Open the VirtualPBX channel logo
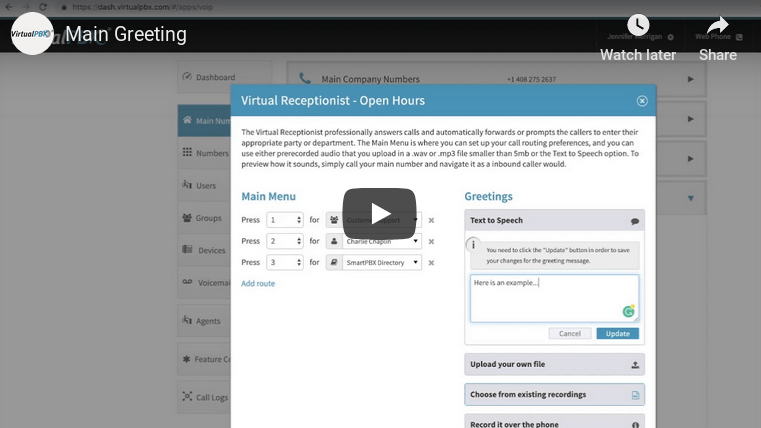This screenshot has width=761, height=428. pos(32,33)
